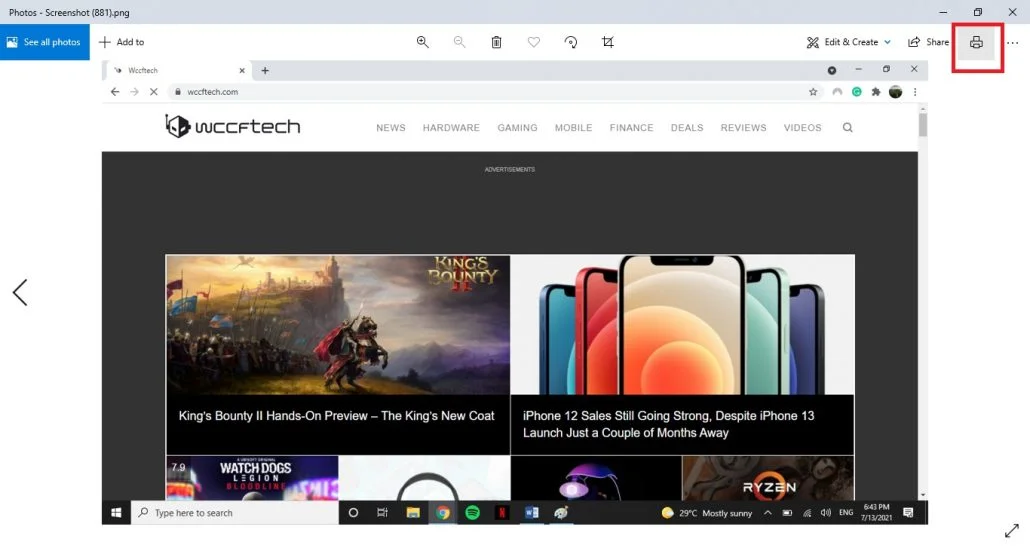Open the MOBILE navigation item
The height and width of the screenshot is (548, 1030).
[573, 127]
